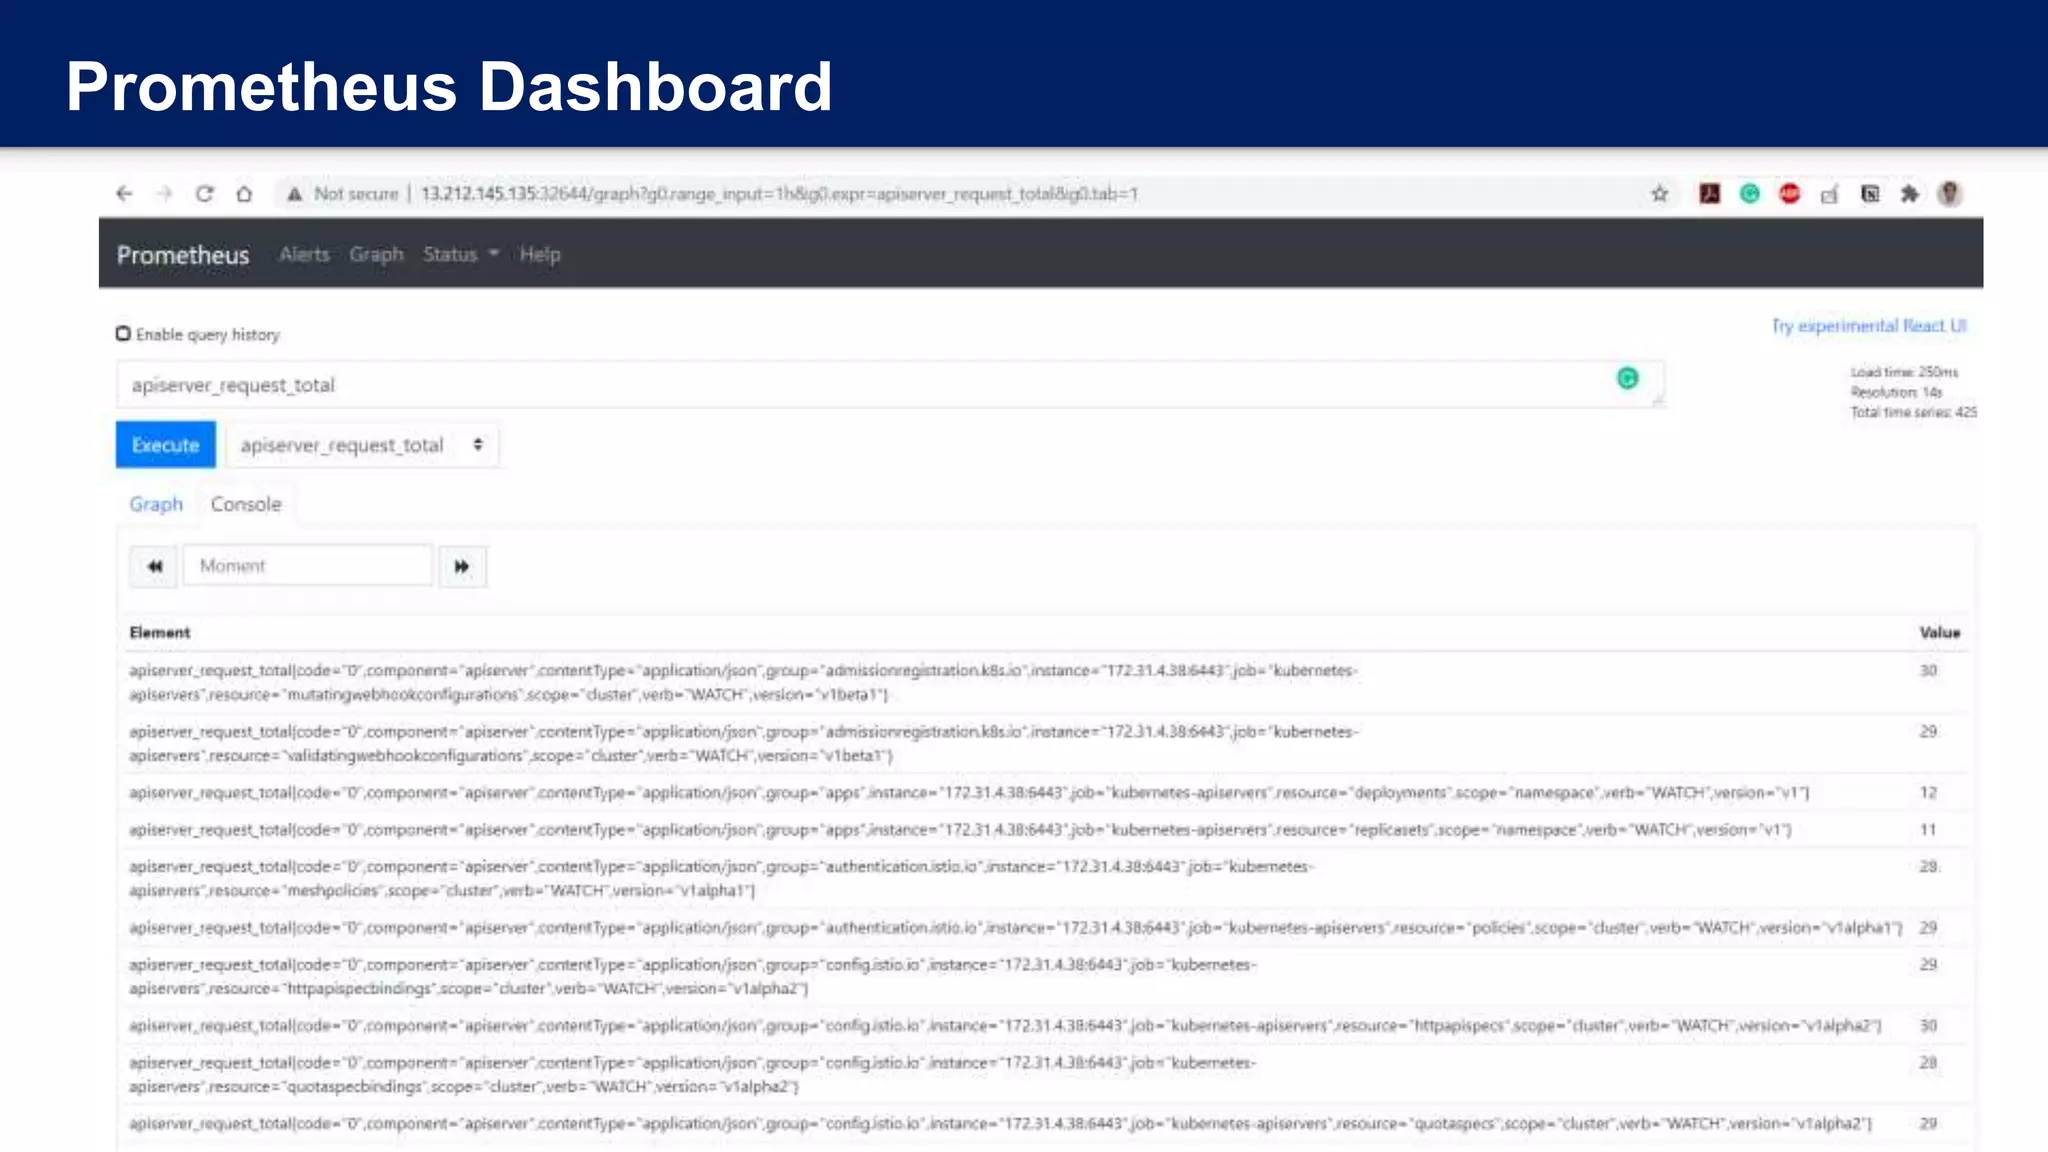The height and width of the screenshot is (1152, 2048).
Task: Click the browser forward arrow
Action: (165, 194)
